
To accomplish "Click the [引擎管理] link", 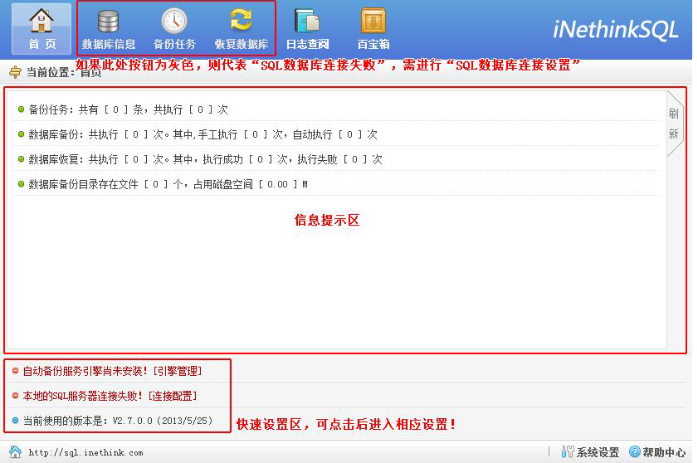I will point(177,371).
